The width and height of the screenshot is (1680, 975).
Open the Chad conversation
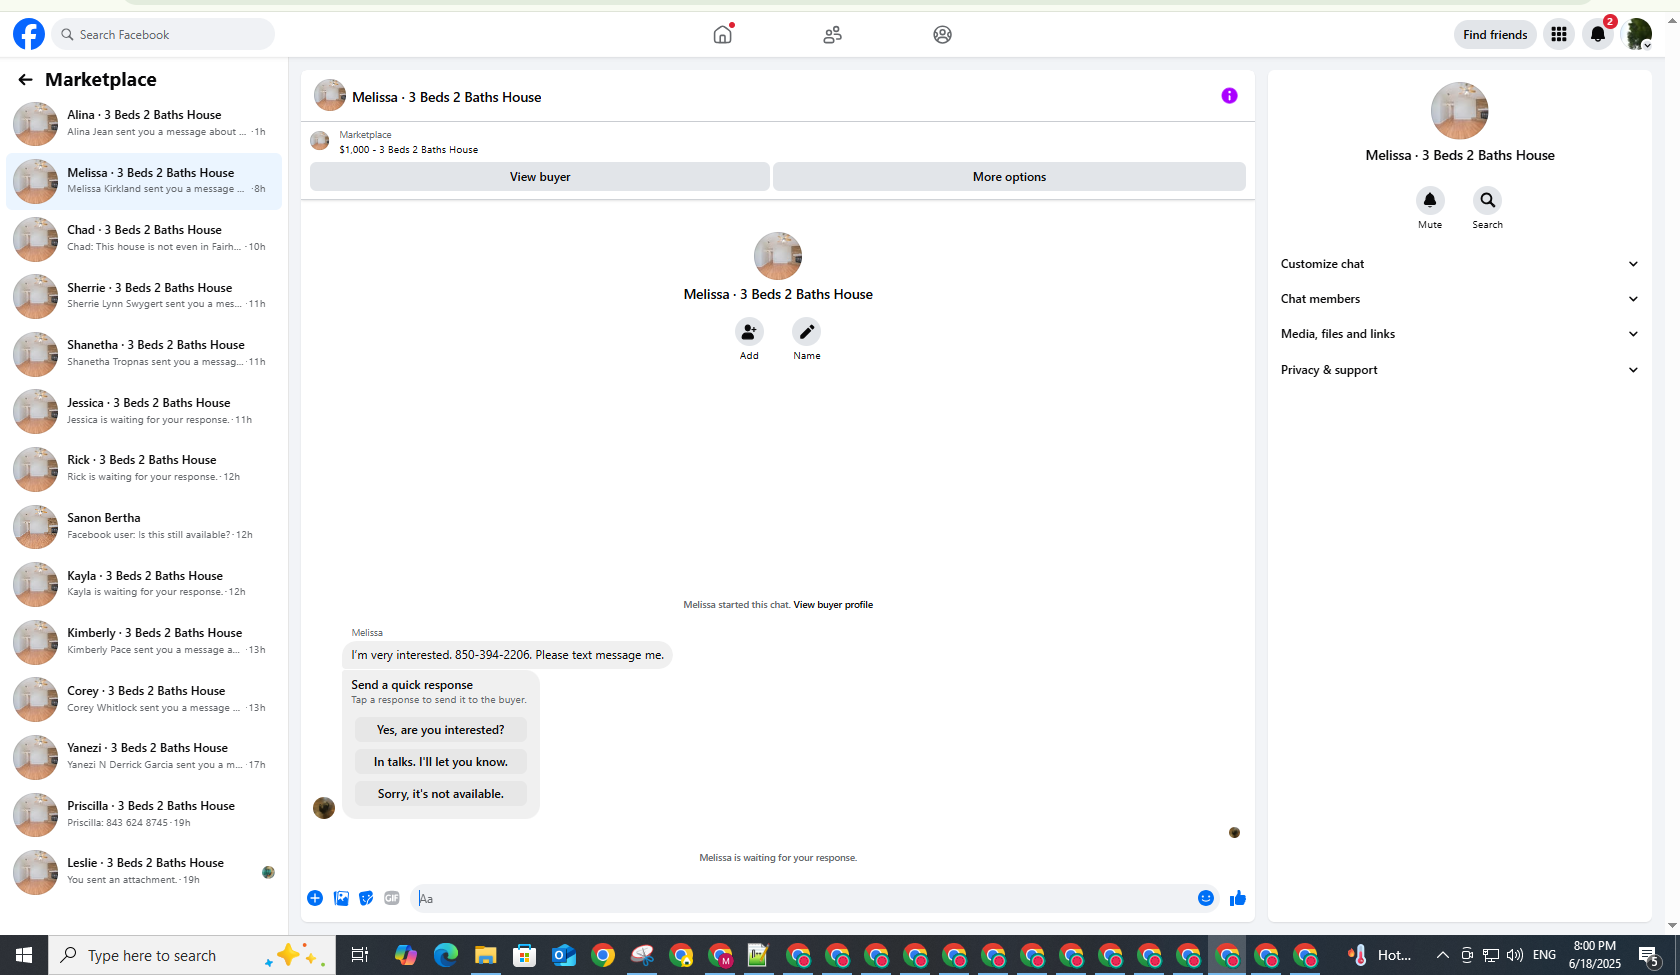(x=144, y=238)
